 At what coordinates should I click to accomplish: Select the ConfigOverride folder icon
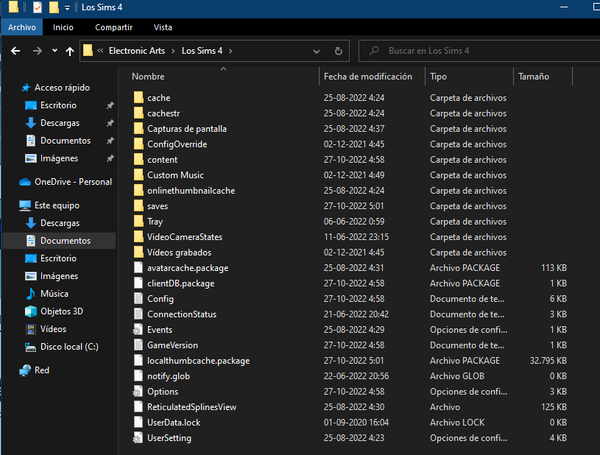(x=139, y=144)
